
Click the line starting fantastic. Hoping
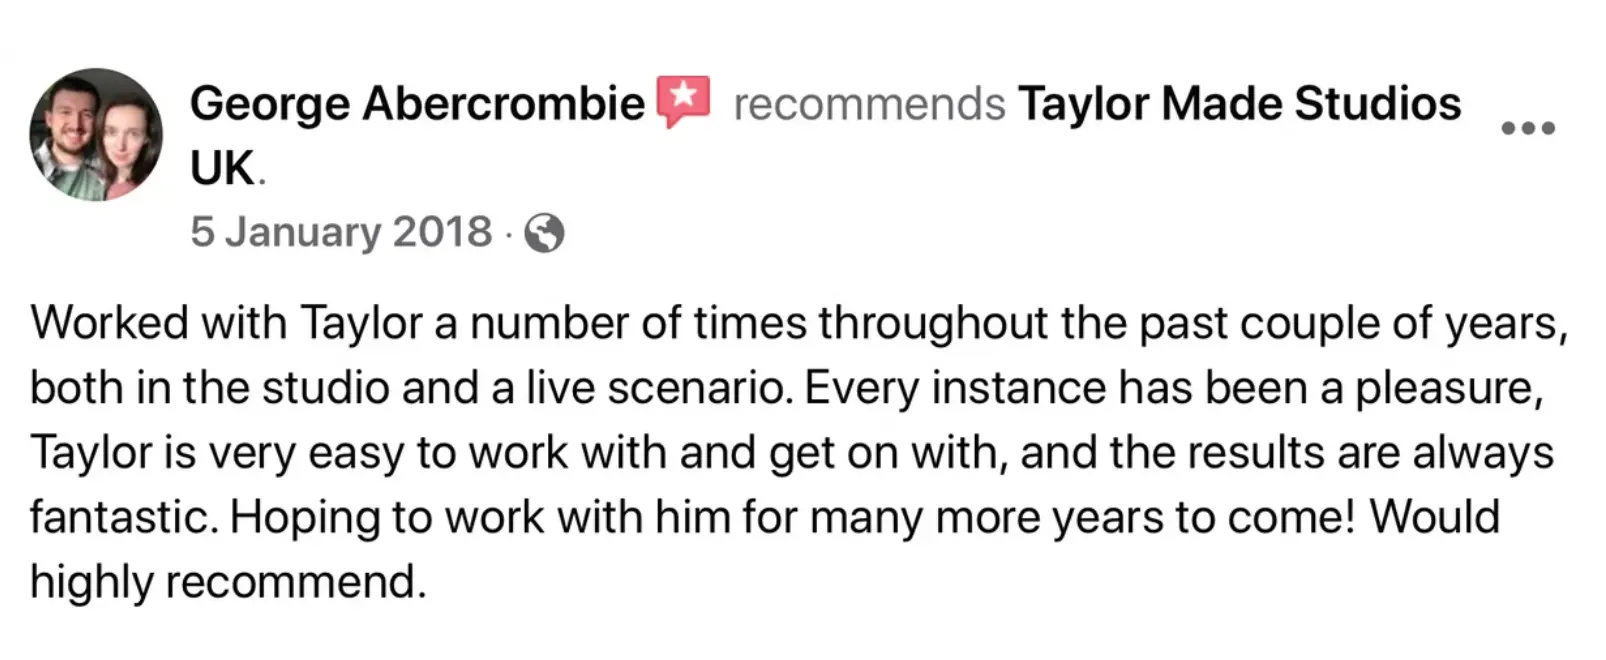765,518
